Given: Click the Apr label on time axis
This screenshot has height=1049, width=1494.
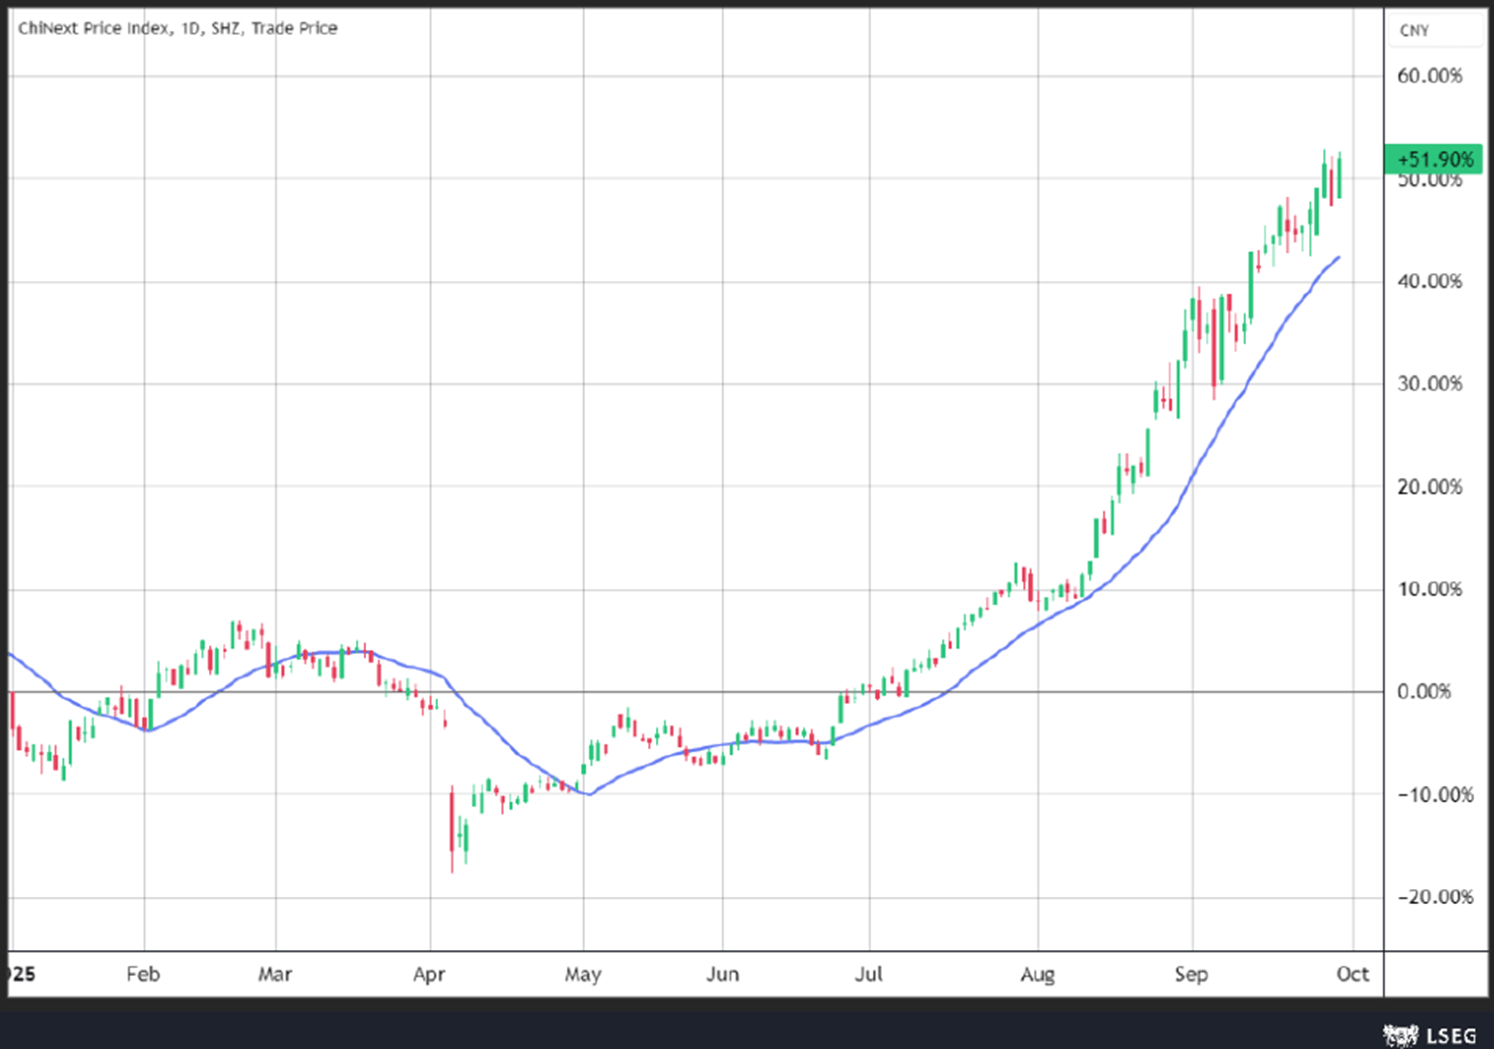Looking at the screenshot, I should tap(429, 974).
